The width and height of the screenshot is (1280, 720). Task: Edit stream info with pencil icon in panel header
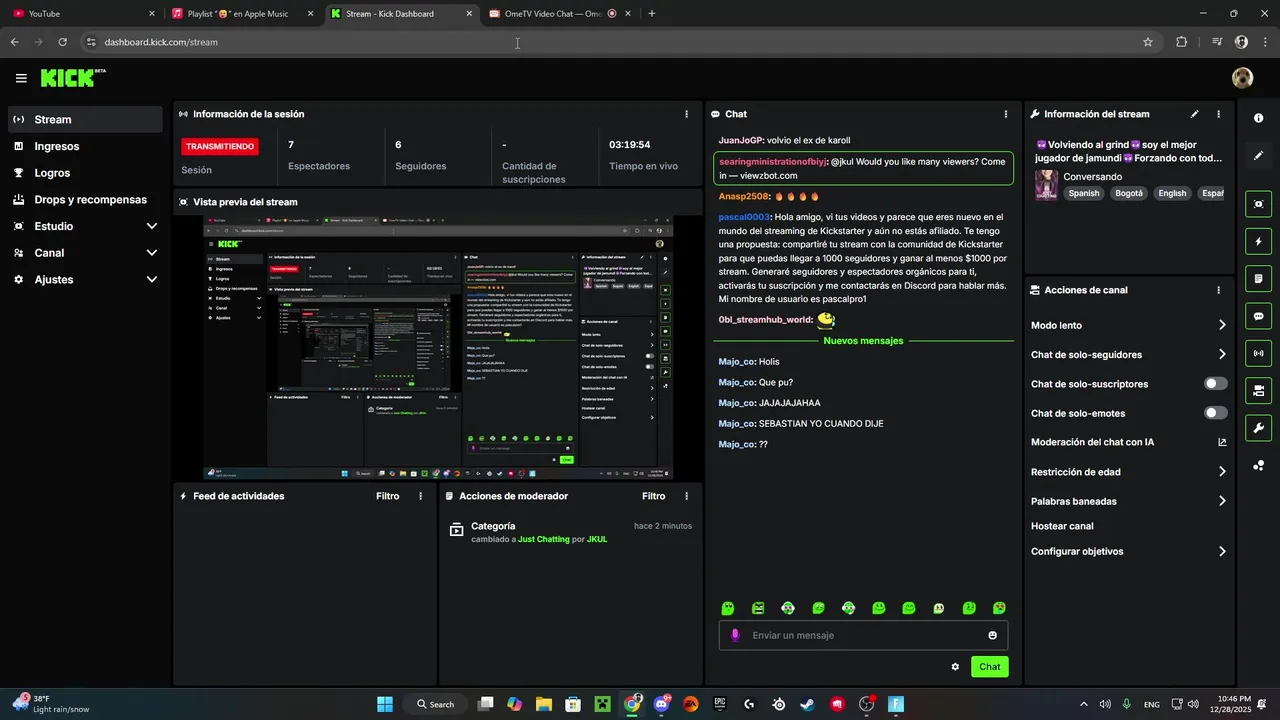click(1194, 114)
